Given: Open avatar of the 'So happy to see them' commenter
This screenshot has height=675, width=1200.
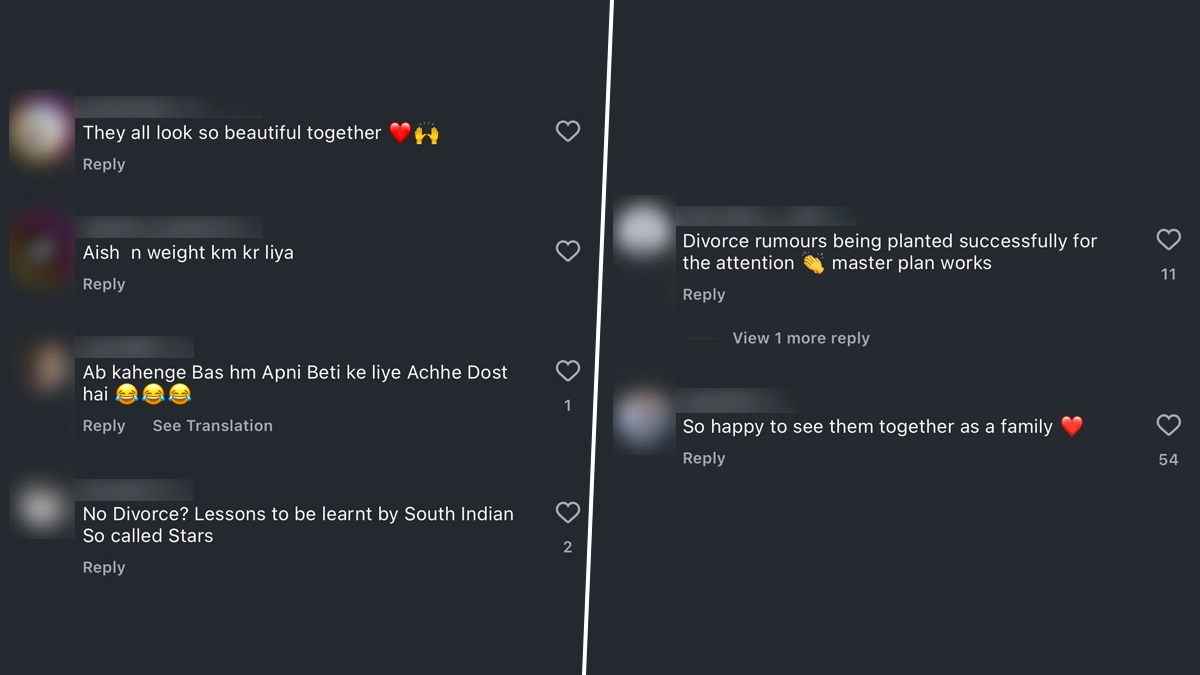Looking at the screenshot, I should pos(642,419).
